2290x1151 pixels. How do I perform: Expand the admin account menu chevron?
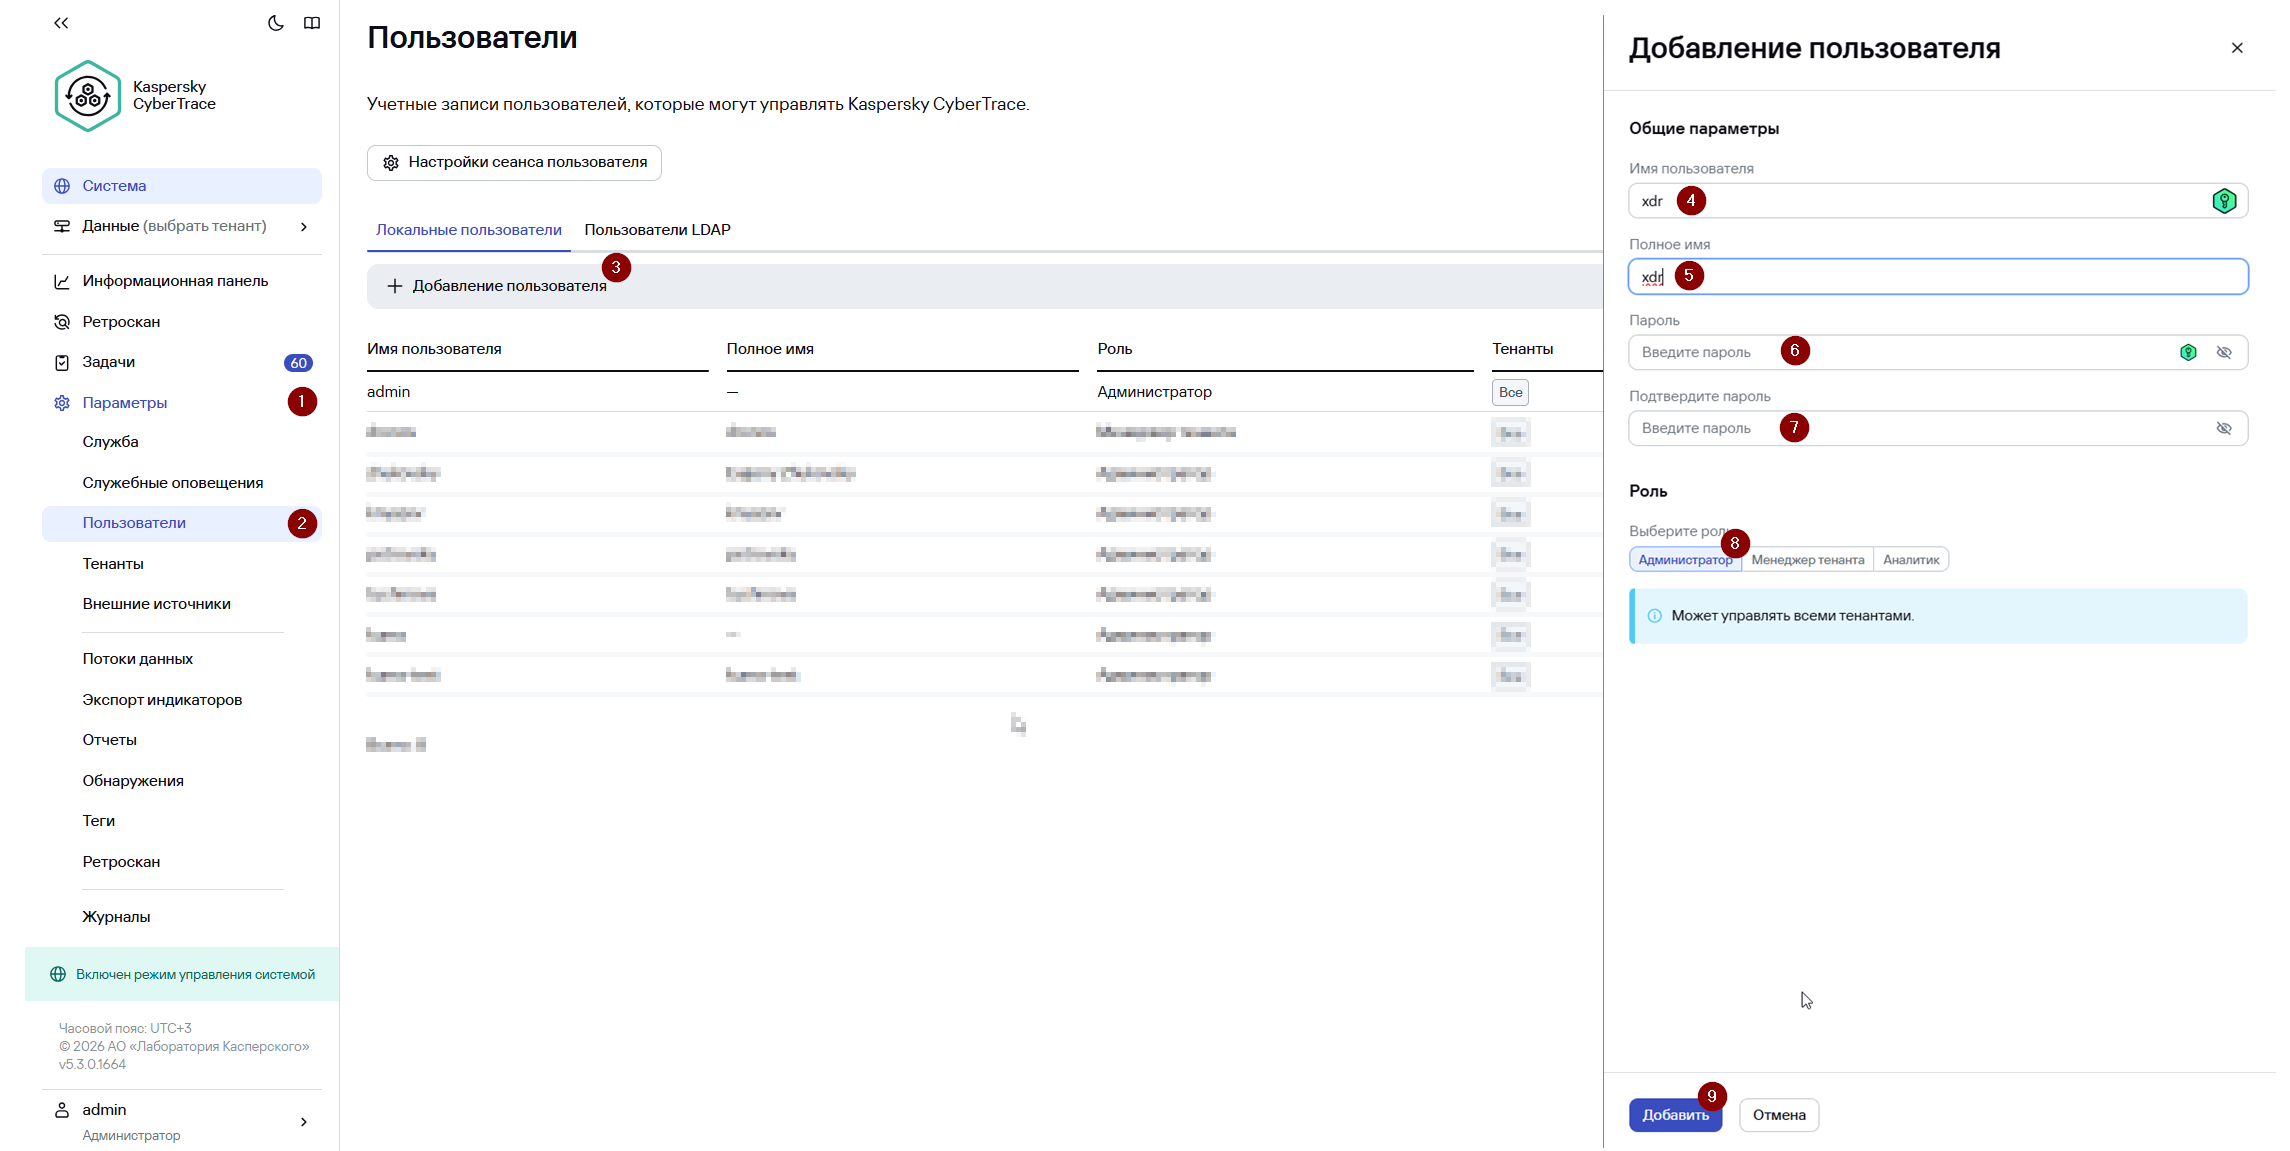(x=304, y=1122)
